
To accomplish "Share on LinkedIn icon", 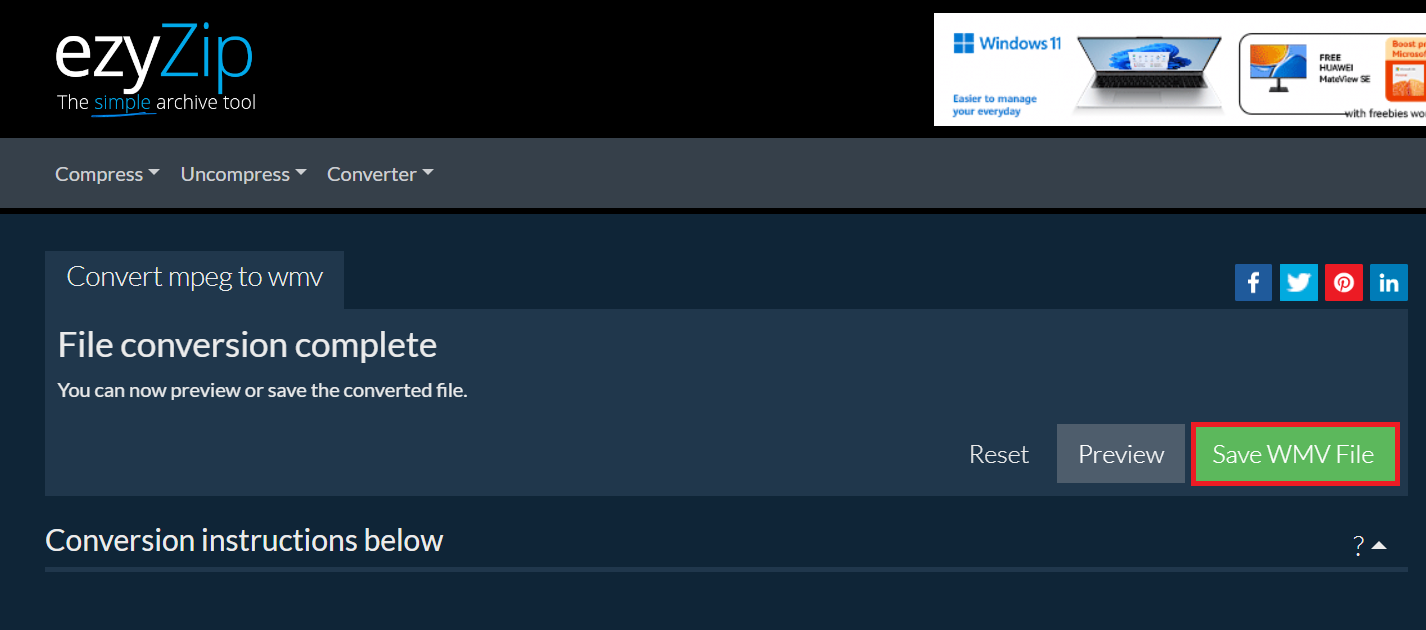I will (1389, 283).
